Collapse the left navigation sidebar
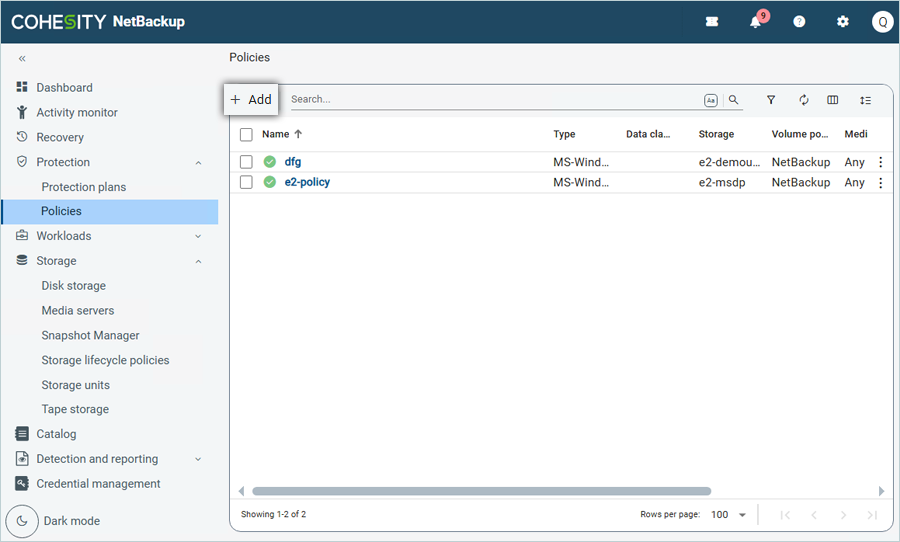This screenshot has height=542, width=900. point(22,59)
